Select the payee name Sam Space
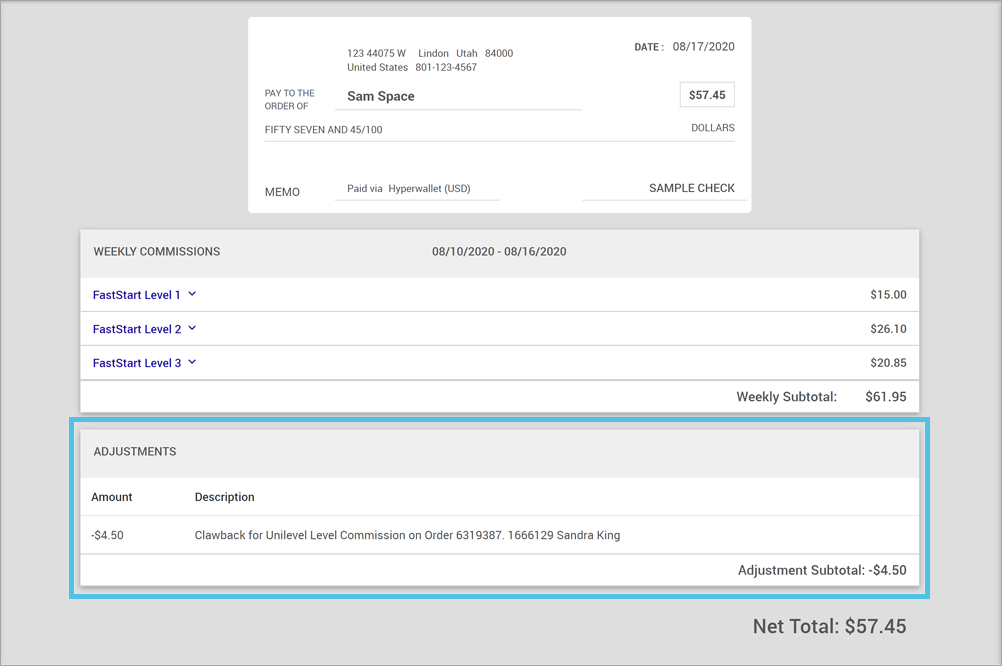Screen dimensions: 1002x666 pos(381,97)
